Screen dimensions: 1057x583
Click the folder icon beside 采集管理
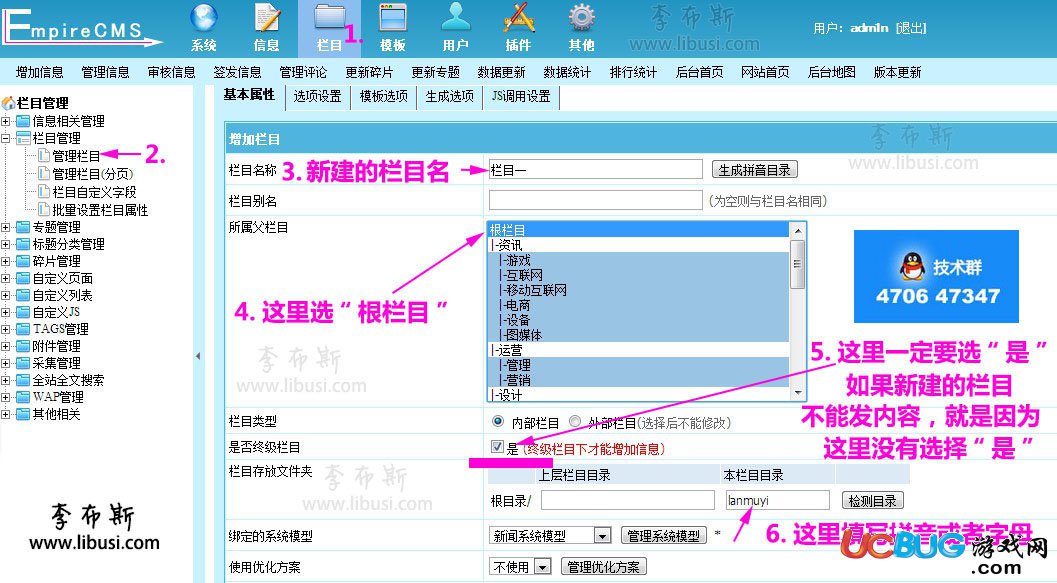tap(24, 363)
